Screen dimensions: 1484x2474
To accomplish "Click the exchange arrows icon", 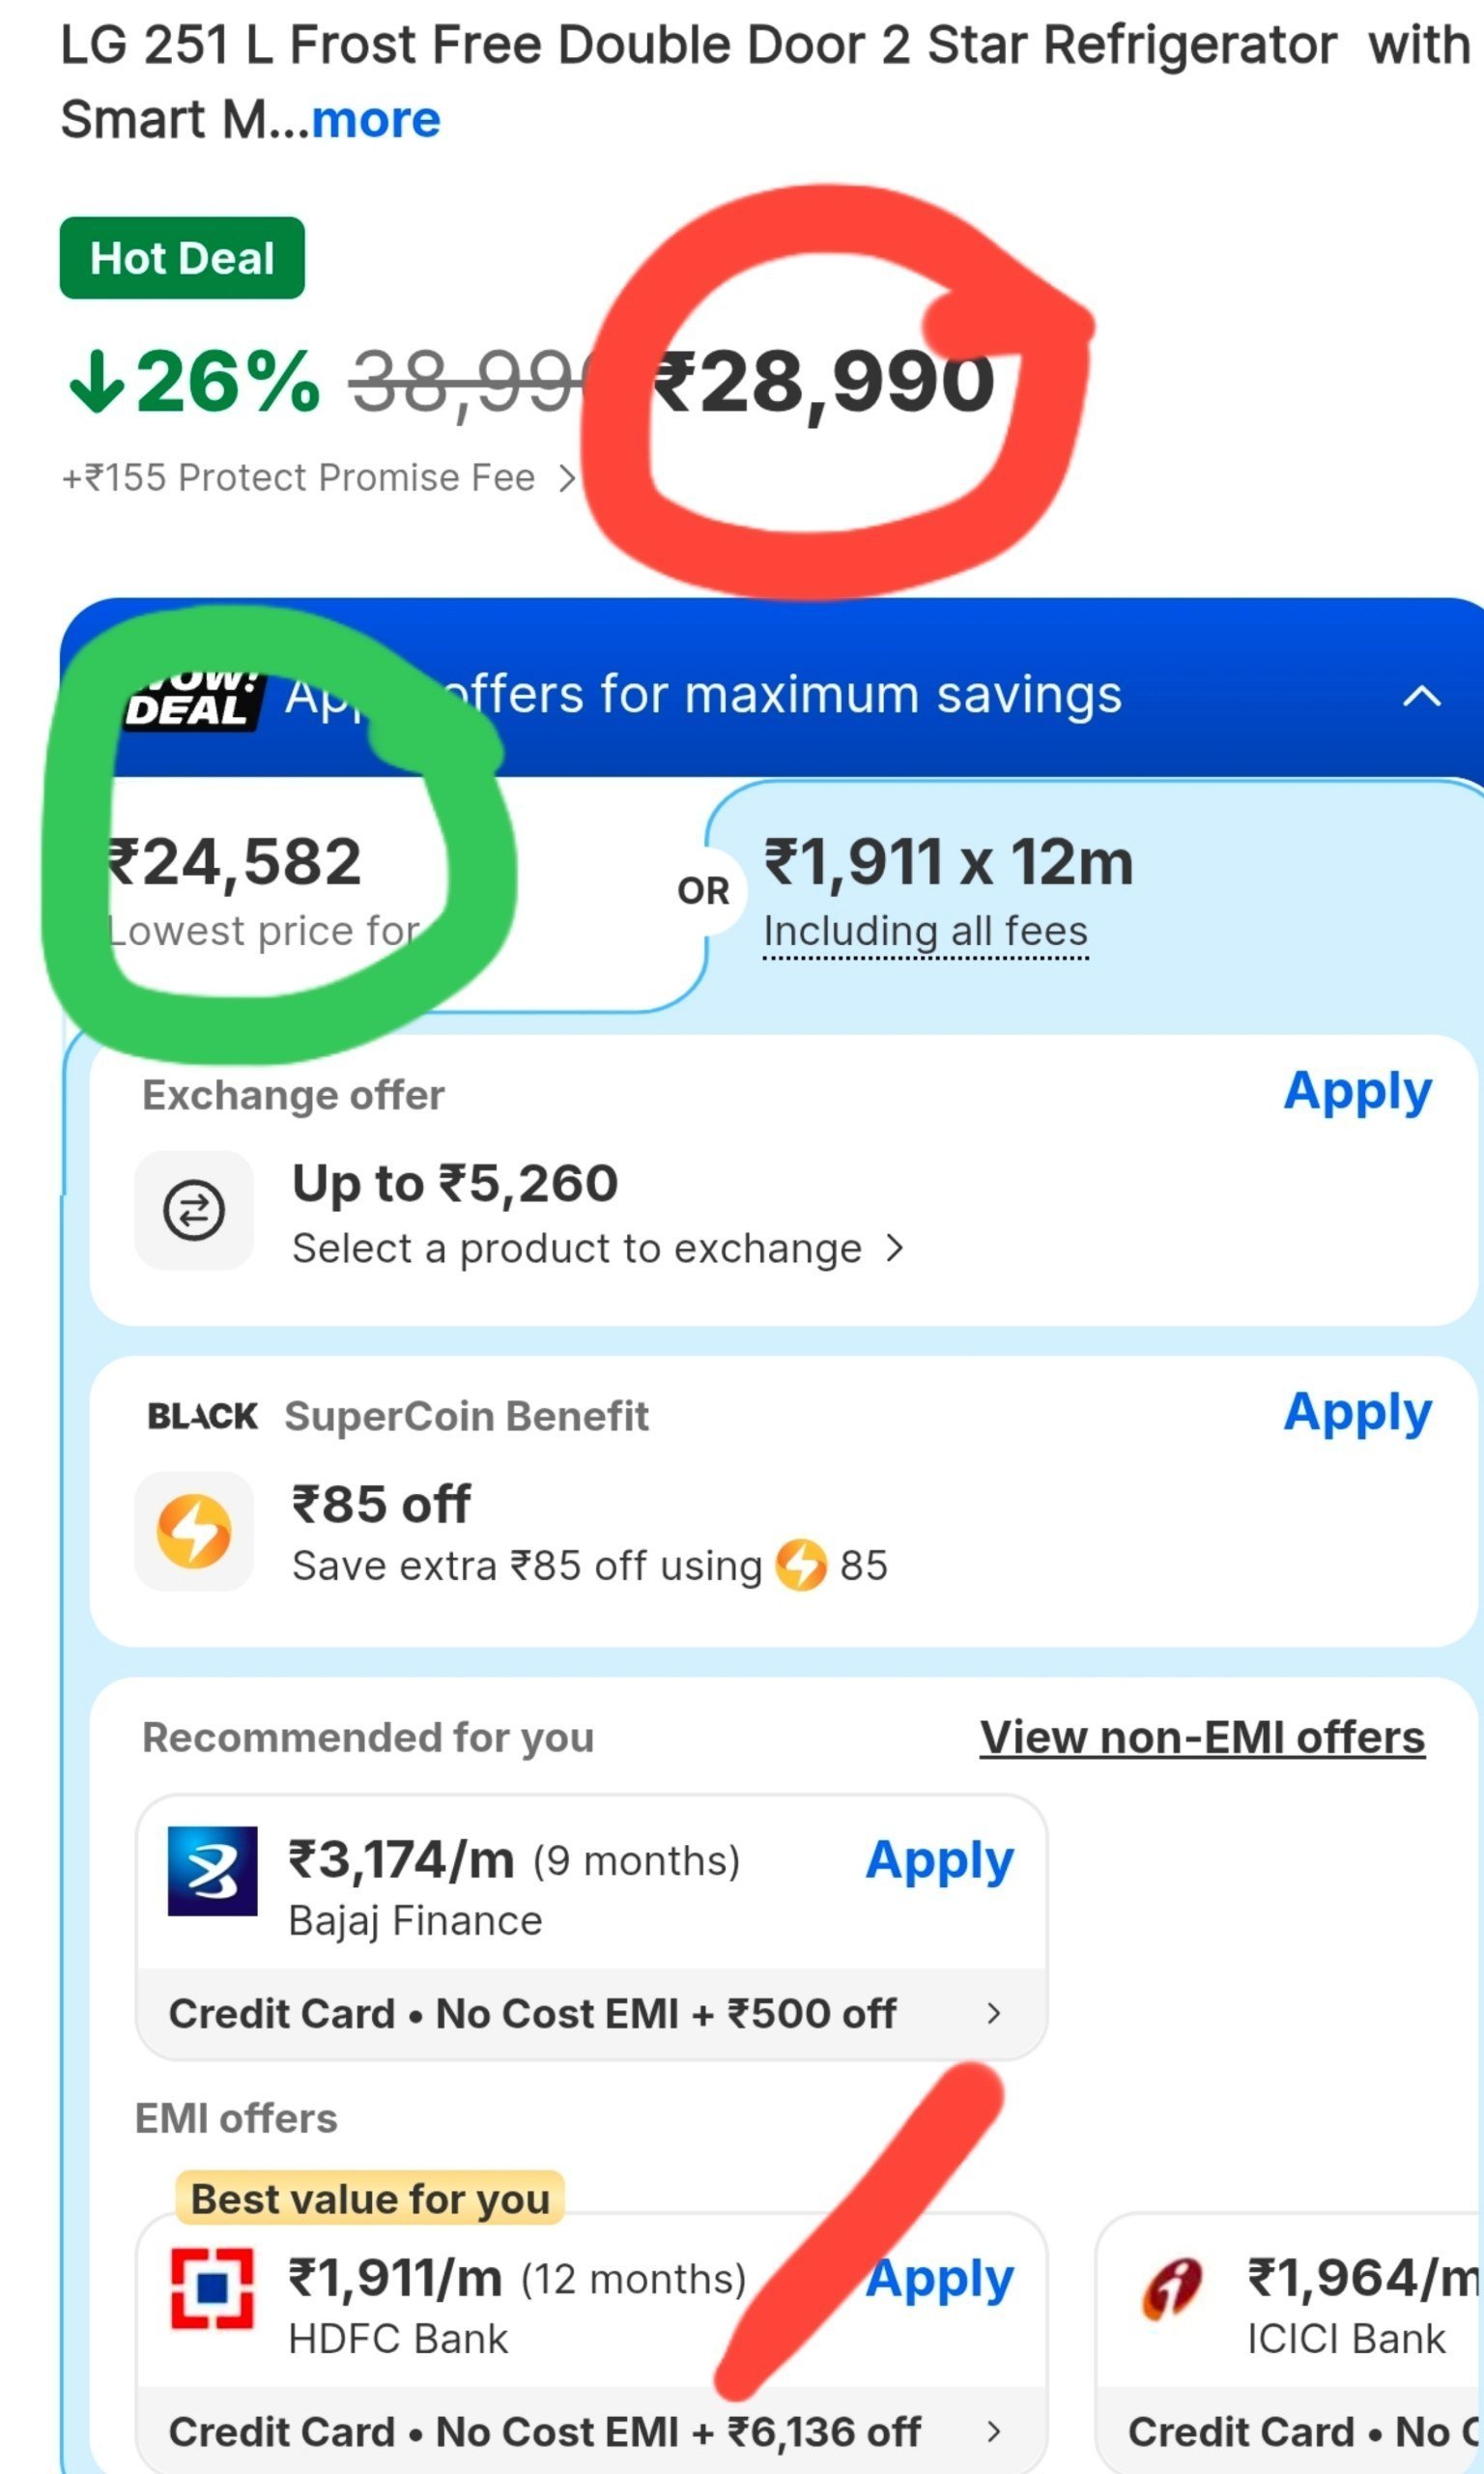I will pyautogui.click(x=194, y=1210).
